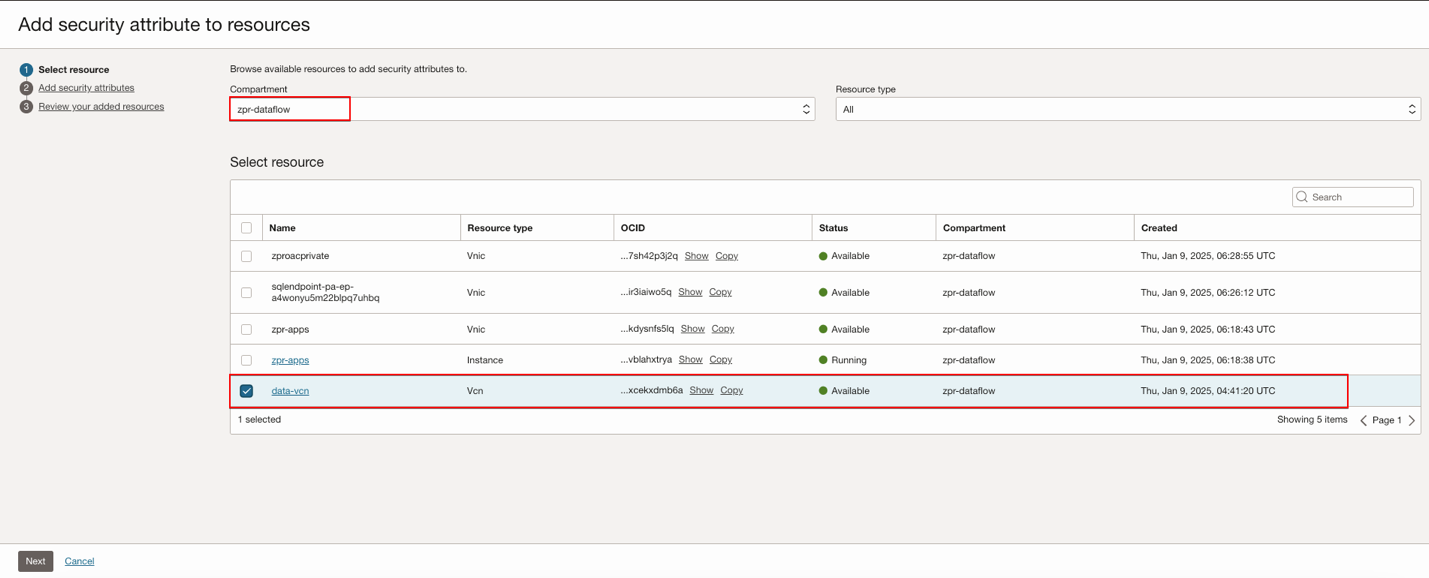This screenshot has height=578, width=1429.
Task: Select the zproacprivate row checkbox
Action: coord(246,256)
